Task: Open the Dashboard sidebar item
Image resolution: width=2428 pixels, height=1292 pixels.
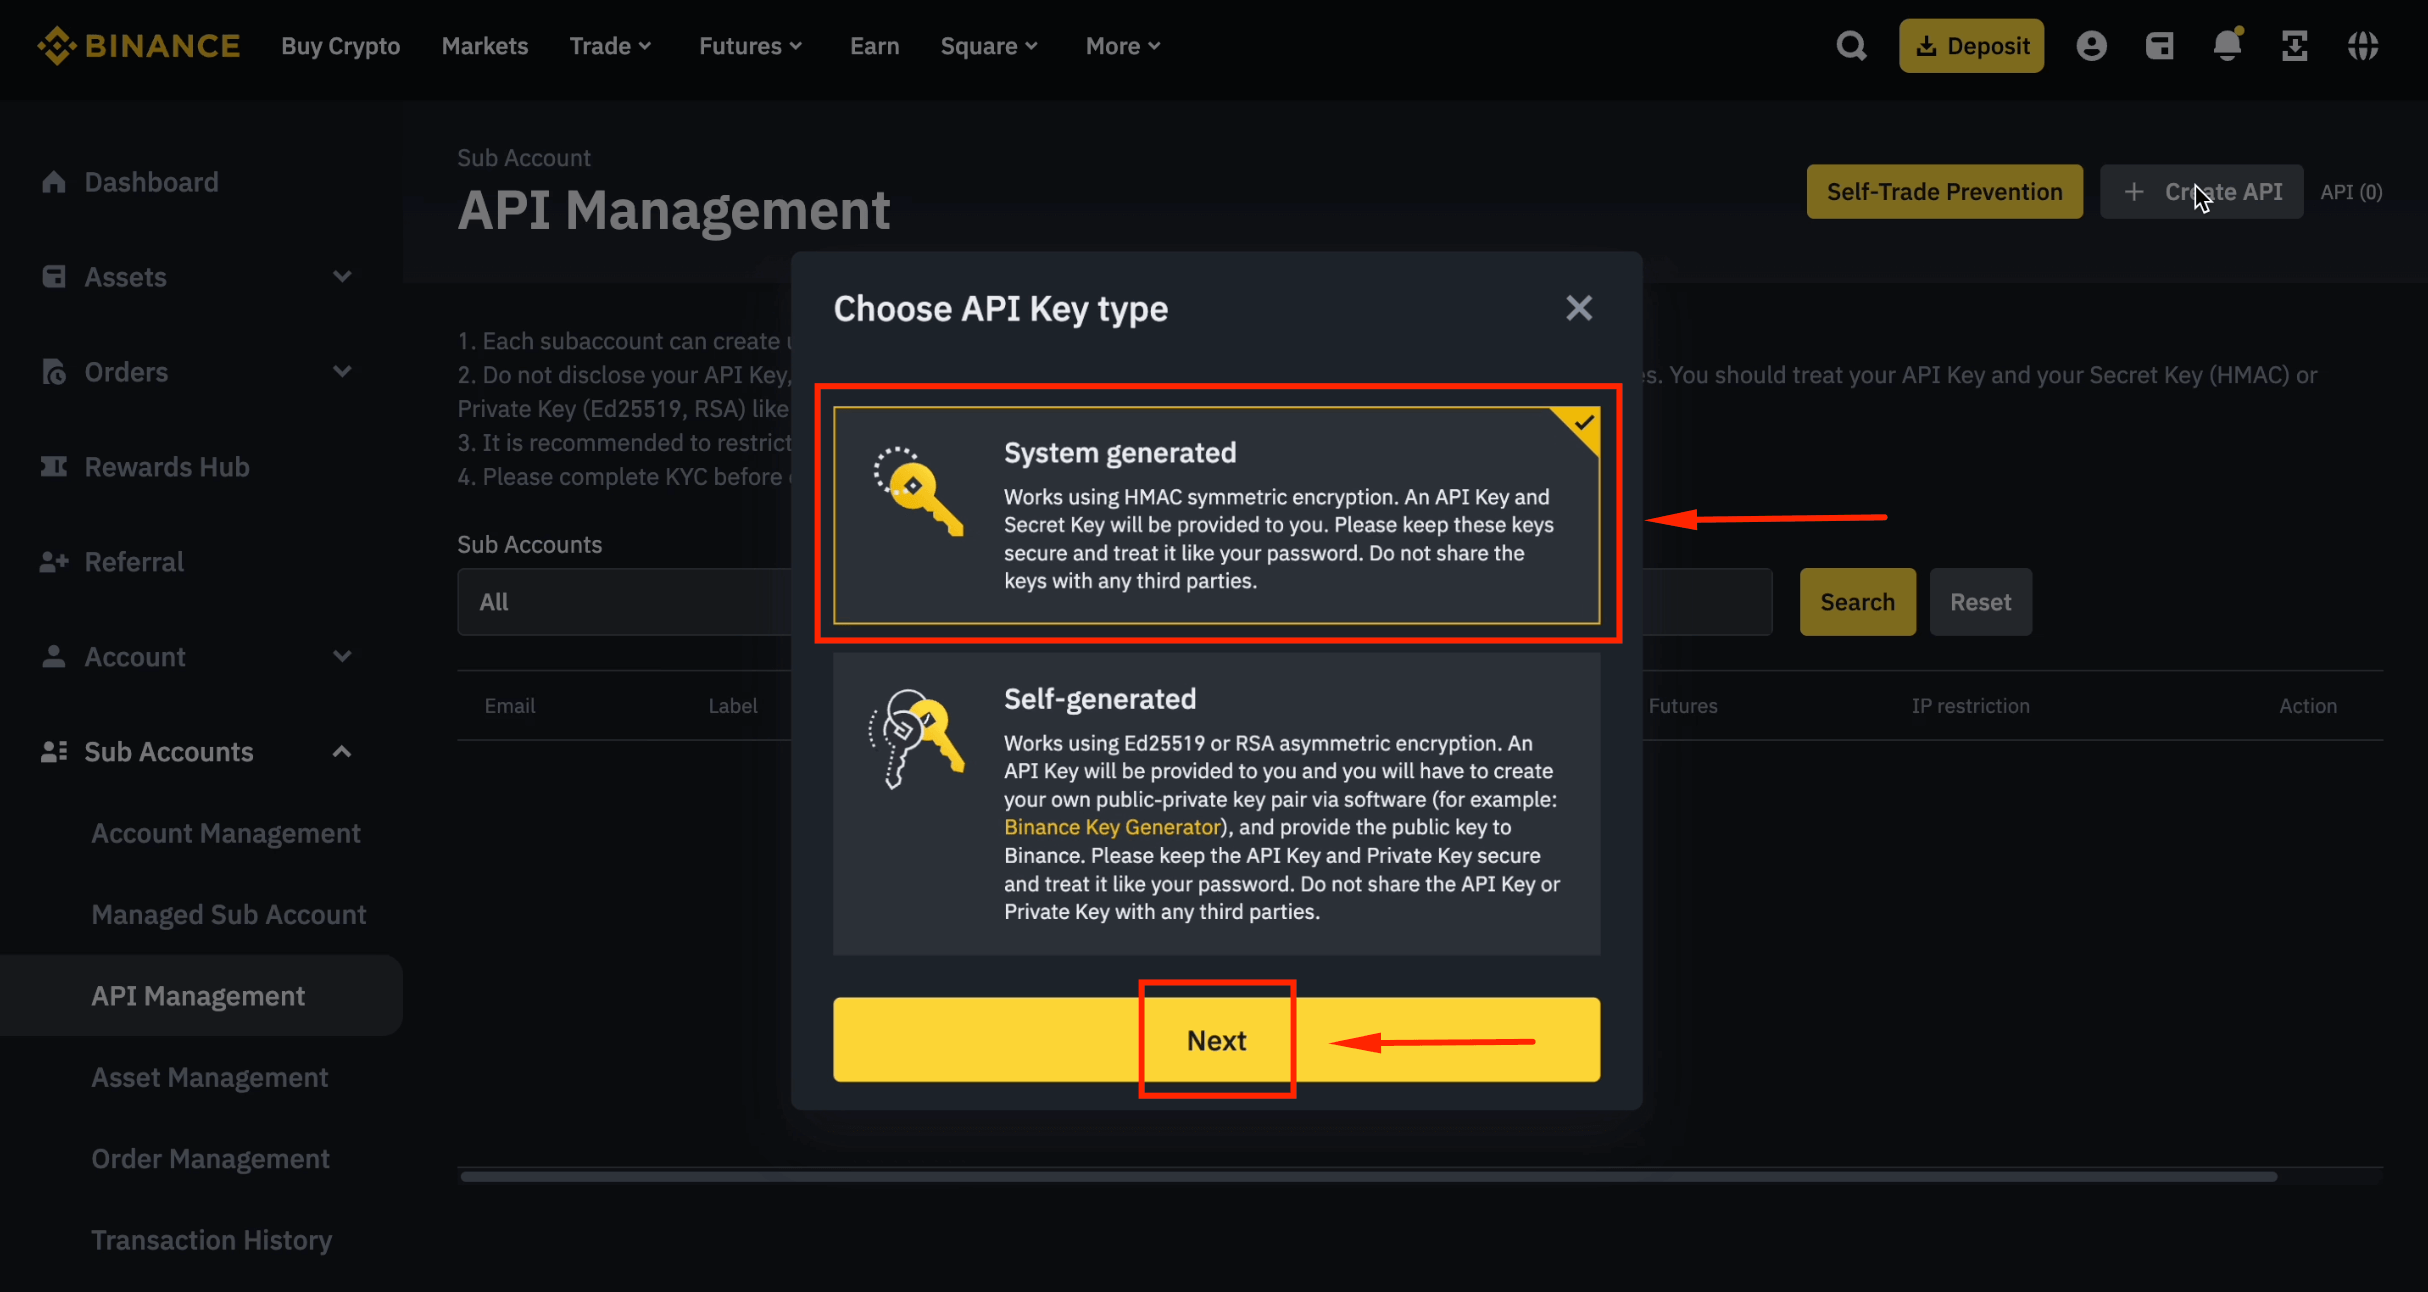Action: click(x=151, y=181)
